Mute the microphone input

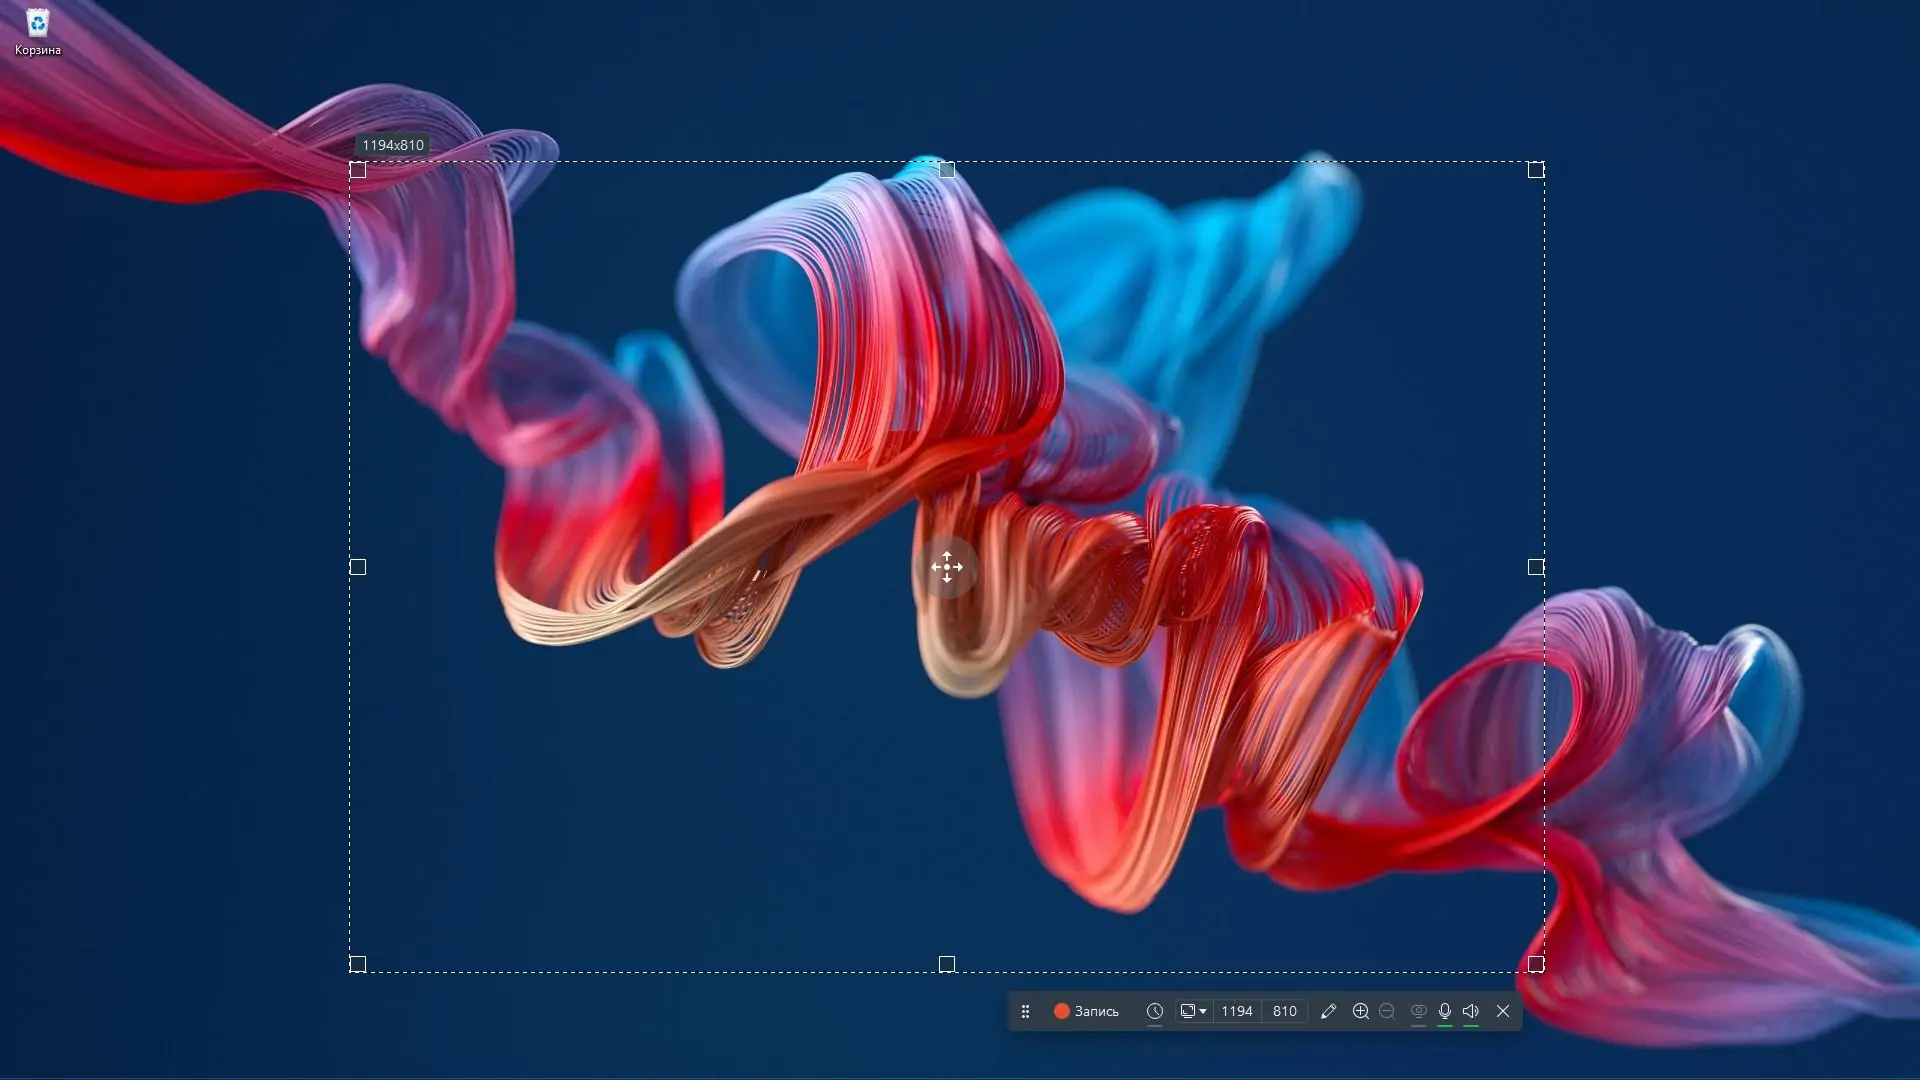point(1445,1011)
